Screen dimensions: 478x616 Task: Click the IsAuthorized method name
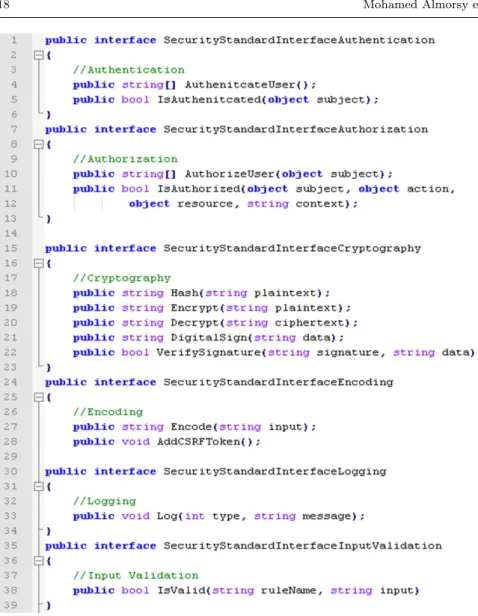pos(199,189)
